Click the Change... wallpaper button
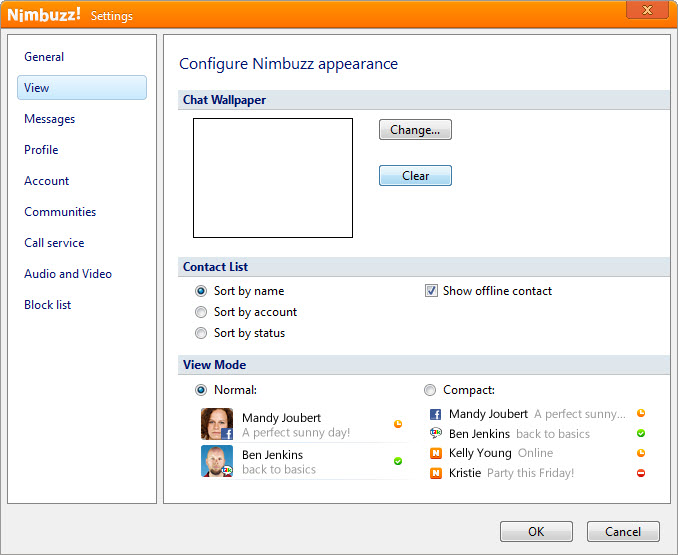The height and width of the screenshot is (555, 678). point(415,130)
